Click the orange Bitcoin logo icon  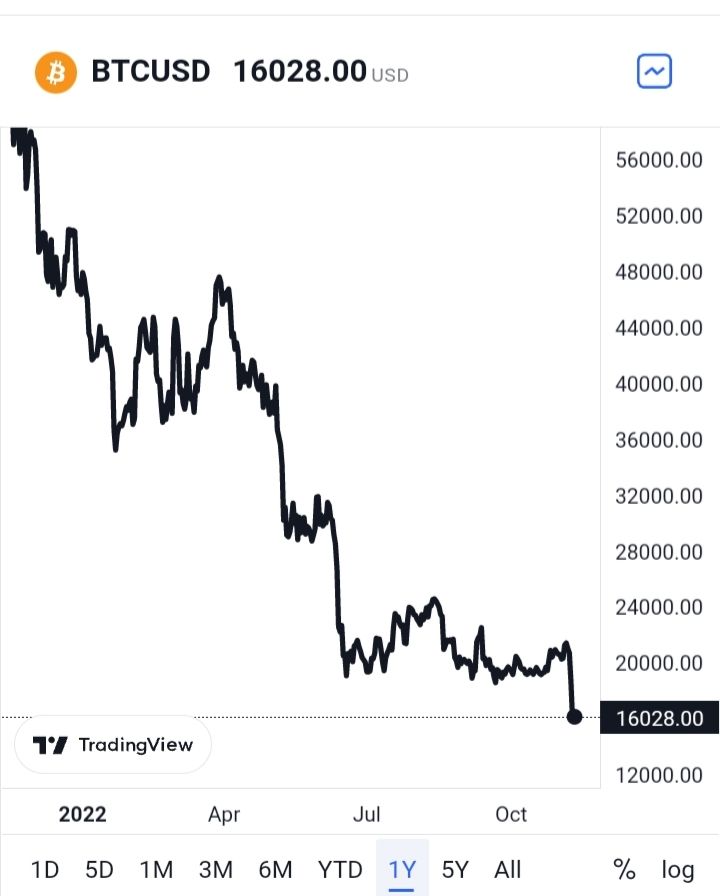56,72
